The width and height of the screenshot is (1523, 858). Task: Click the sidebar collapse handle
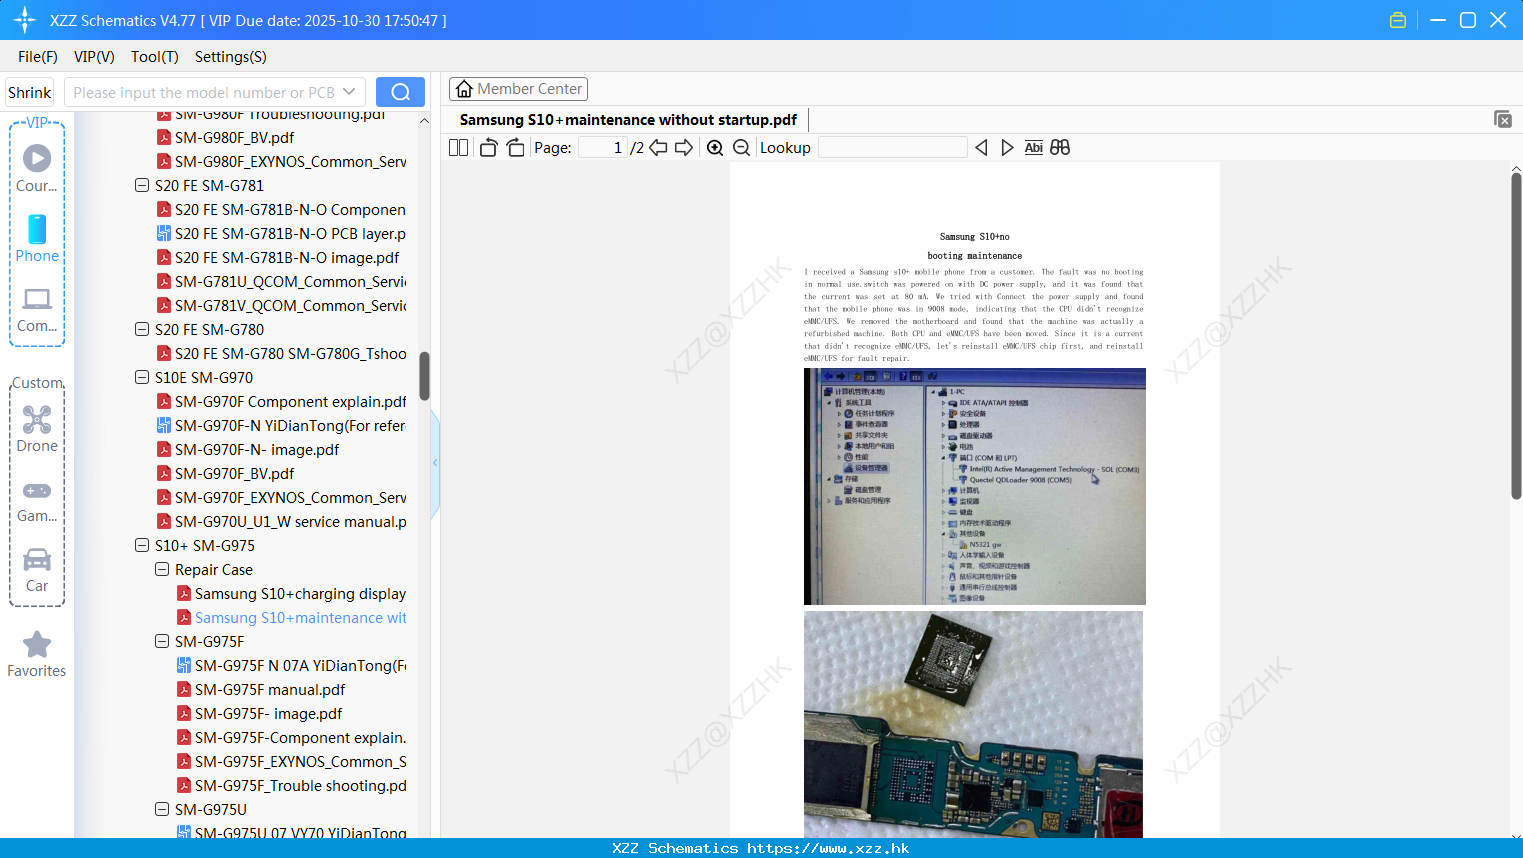435,462
